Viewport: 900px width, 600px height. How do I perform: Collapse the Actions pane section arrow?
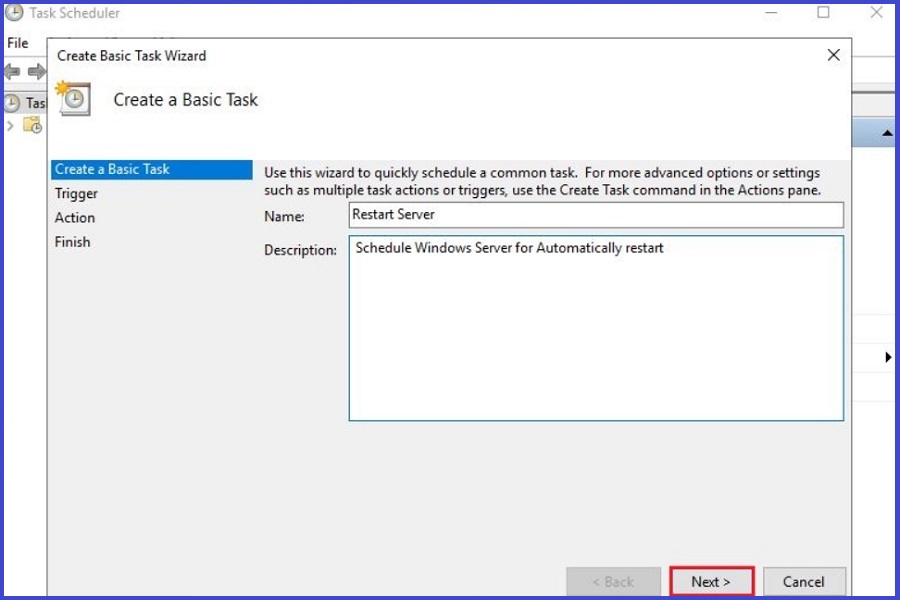pyautogui.click(x=886, y=133)
